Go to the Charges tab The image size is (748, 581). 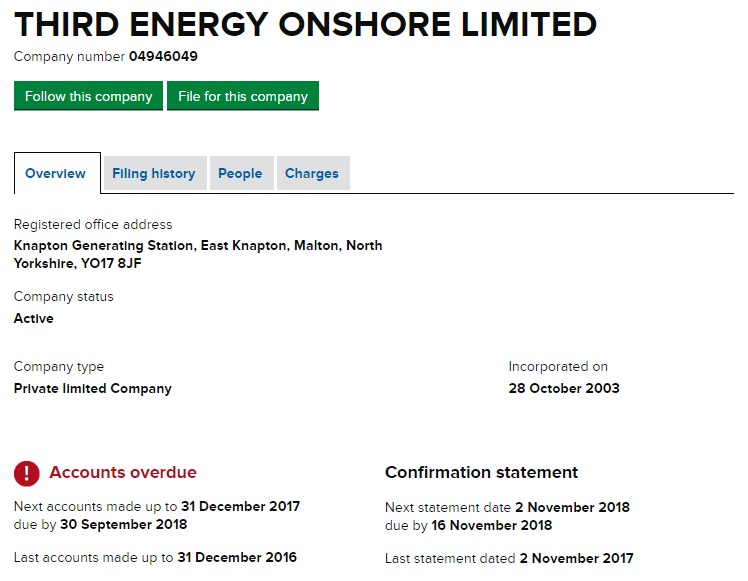[x=312, y=173]
